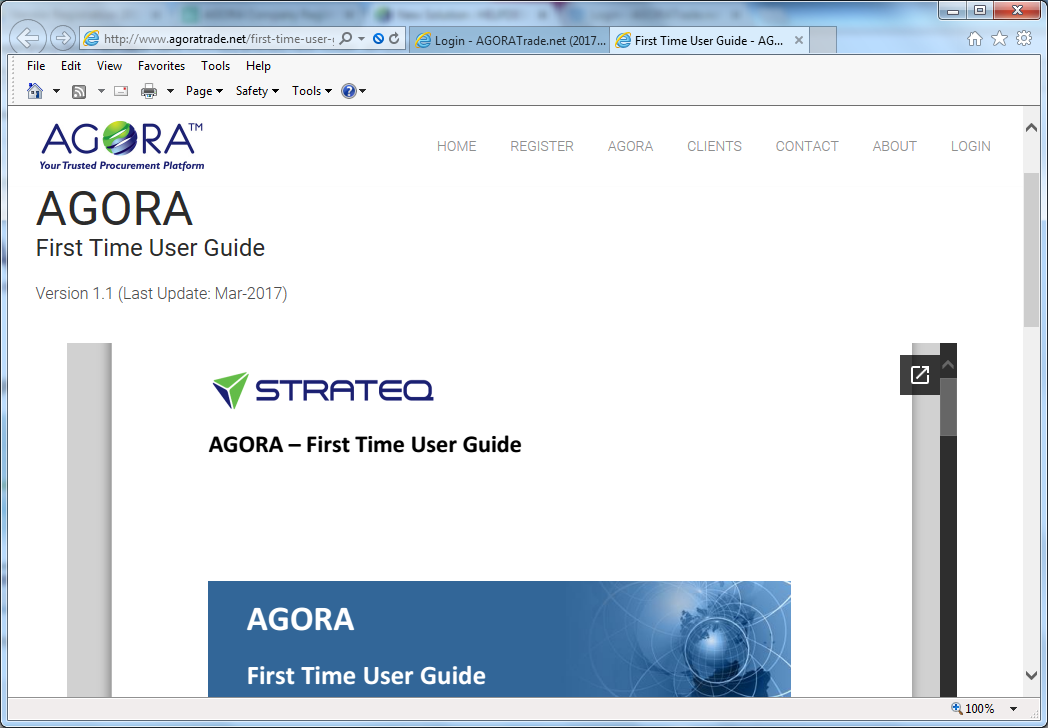Viewport: 1048px width, 728px height.
Task: Open a new blank tab button
Action: tap(823, 41)
